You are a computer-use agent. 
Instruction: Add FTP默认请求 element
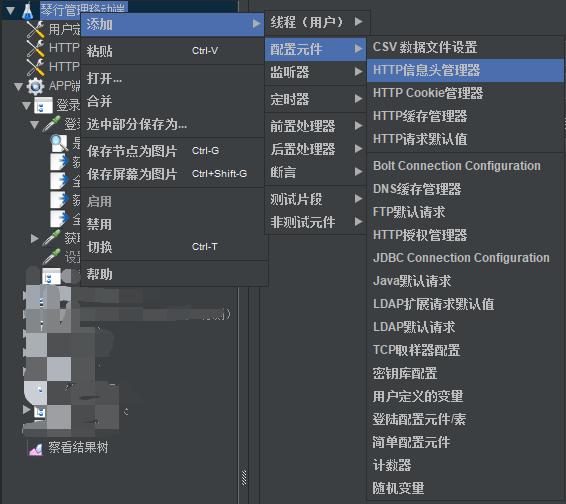click(x=465, y=212)
